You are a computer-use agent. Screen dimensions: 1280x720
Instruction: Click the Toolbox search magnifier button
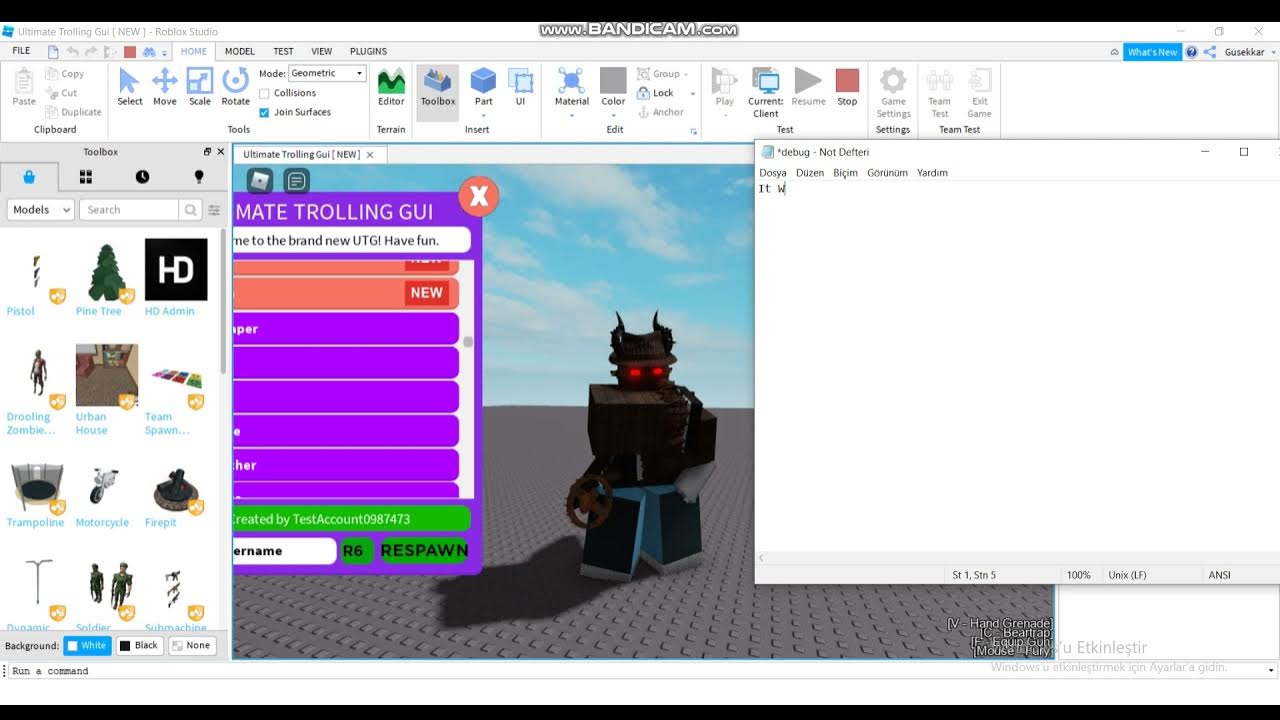[x=190, y=210]
